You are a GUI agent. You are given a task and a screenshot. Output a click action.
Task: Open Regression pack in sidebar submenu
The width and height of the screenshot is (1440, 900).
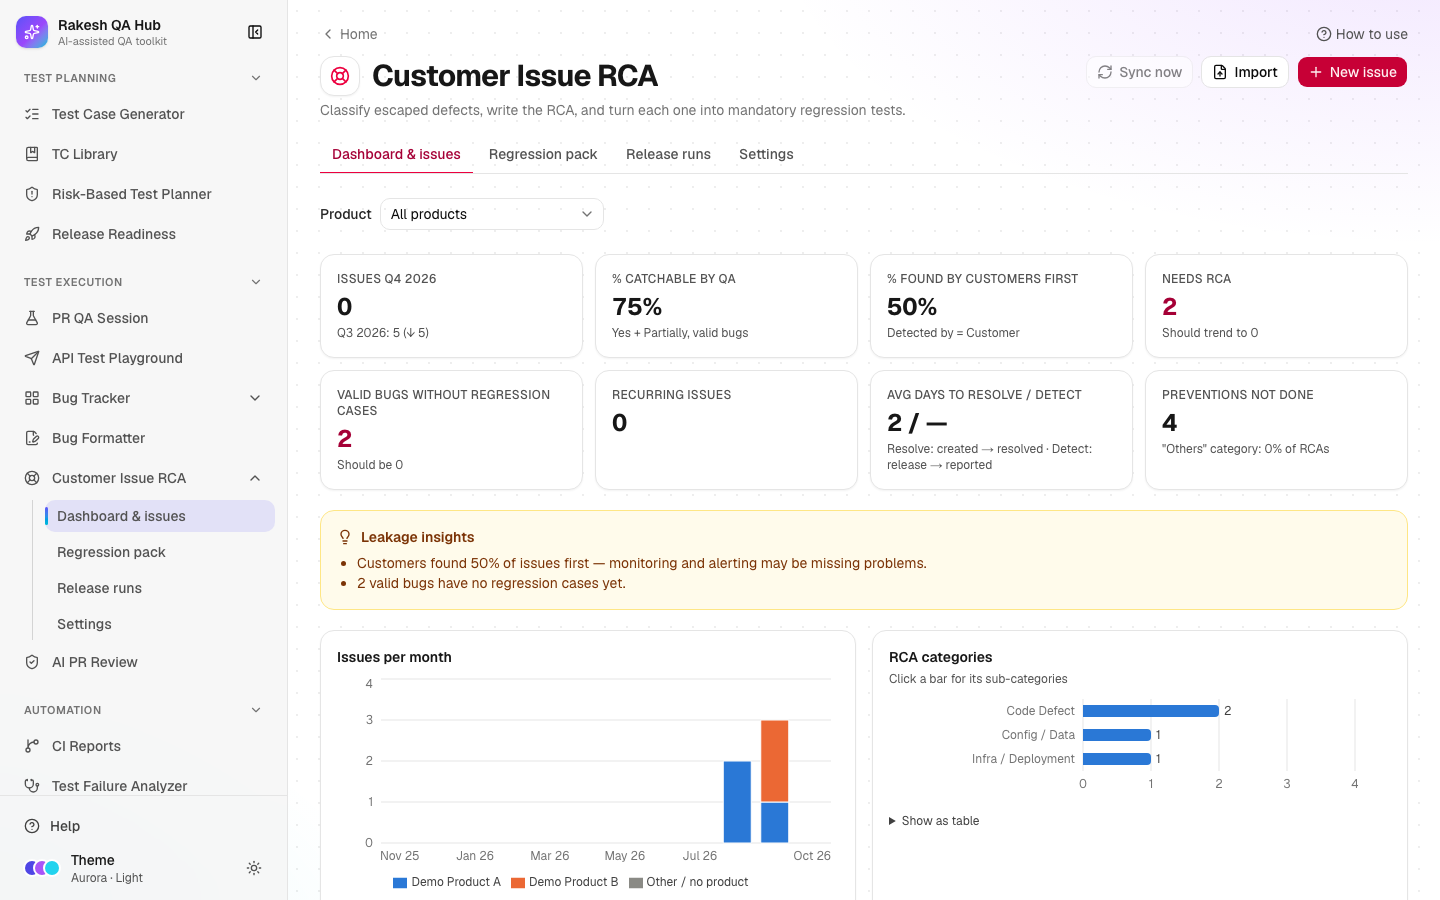click(x=160, y=552)
